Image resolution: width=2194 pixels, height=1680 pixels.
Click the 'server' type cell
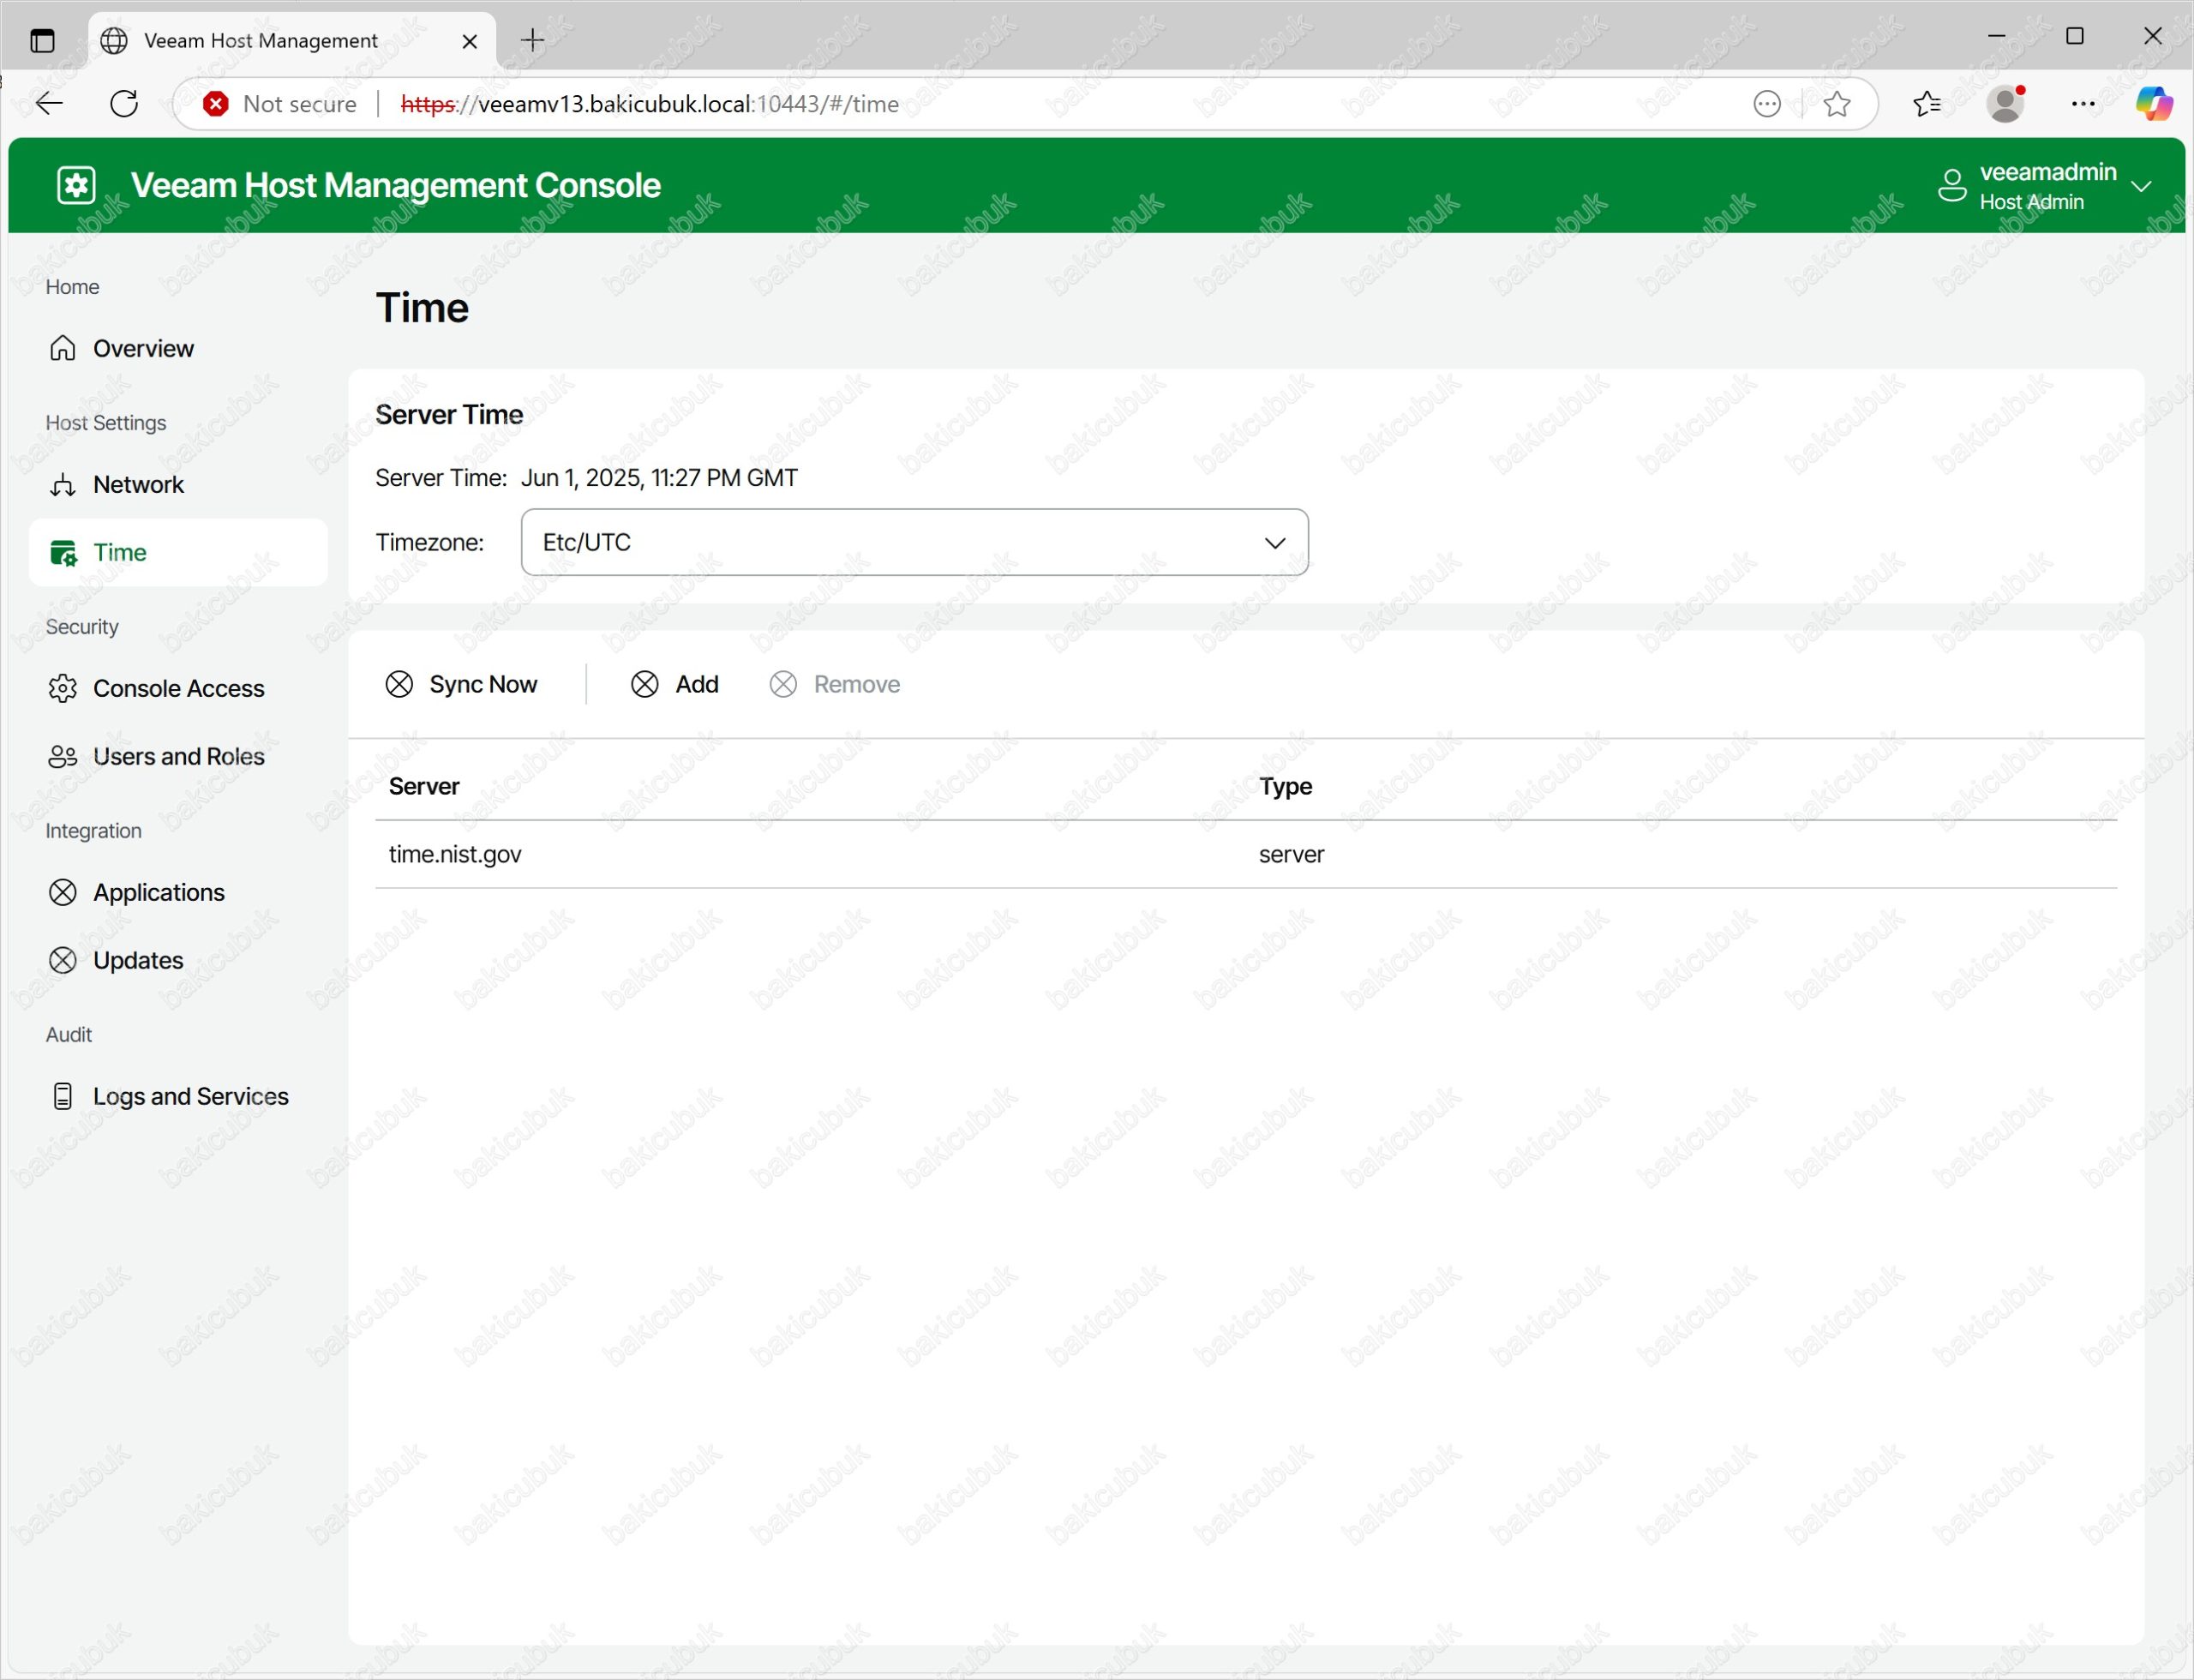[x=1291, y=855]
